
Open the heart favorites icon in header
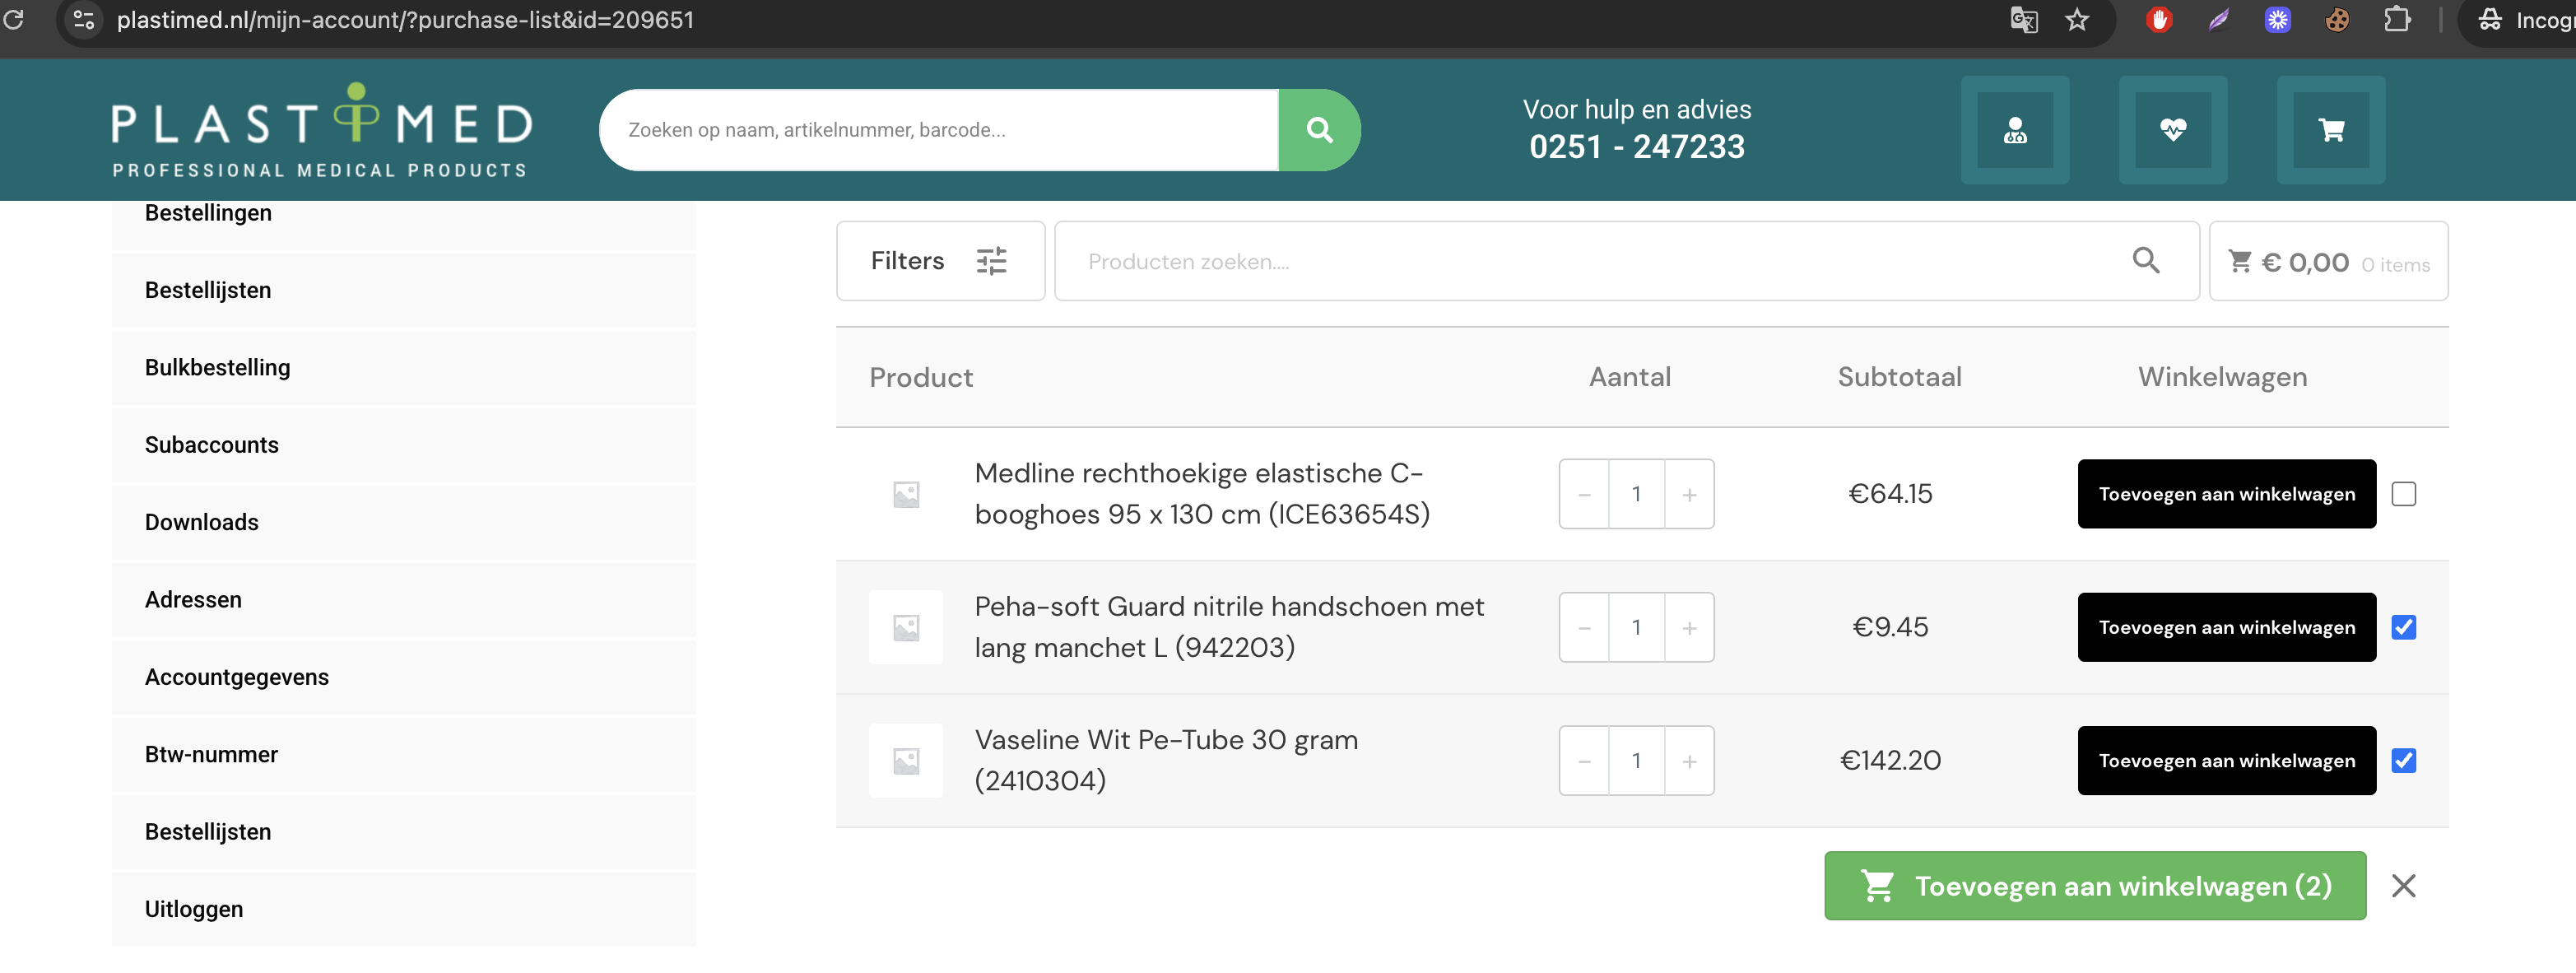click(2173, 130)
